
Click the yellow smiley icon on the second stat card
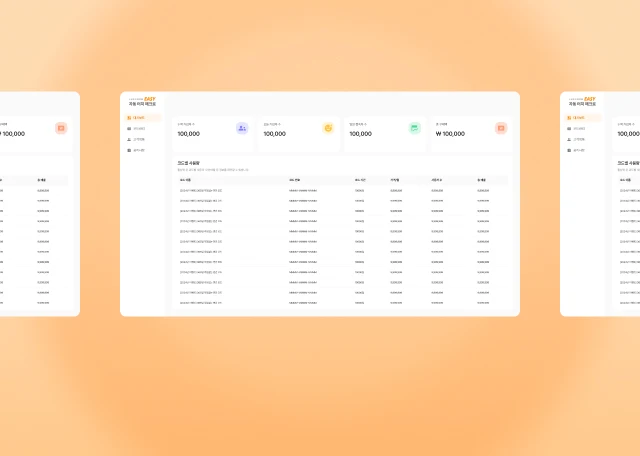coord(328,128)
